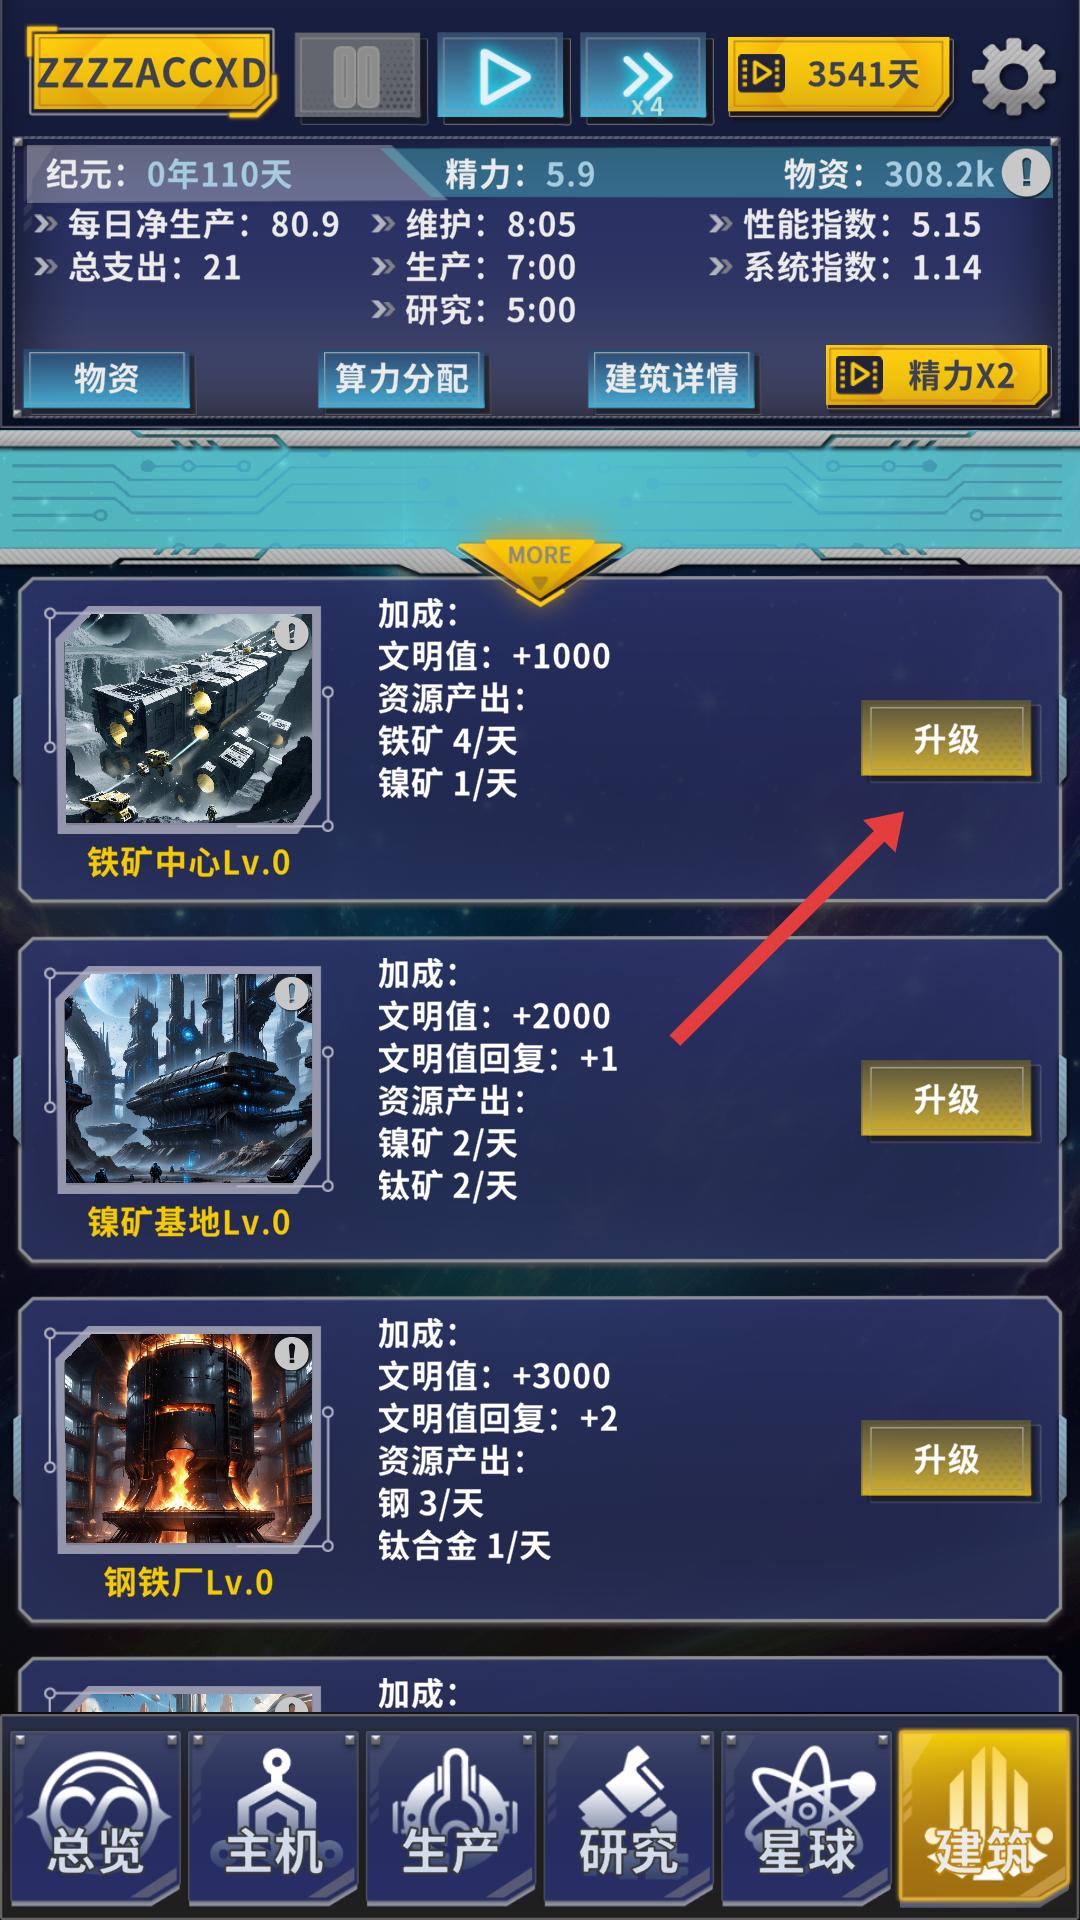Image resolution: width=1080 pixels, height=1920 pixels.
Task: Click 升级 for 铁矿中心
Action: 946,740
